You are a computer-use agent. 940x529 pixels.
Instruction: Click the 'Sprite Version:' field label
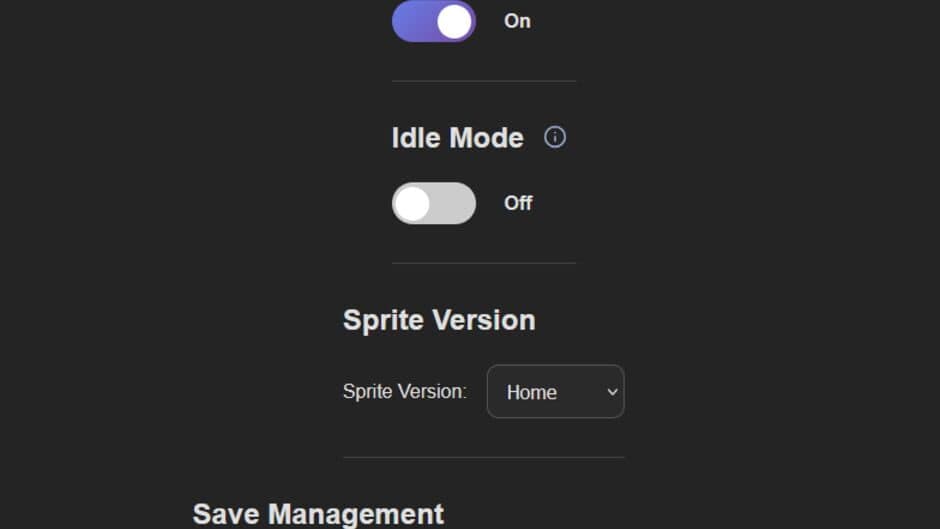(405, 392)
